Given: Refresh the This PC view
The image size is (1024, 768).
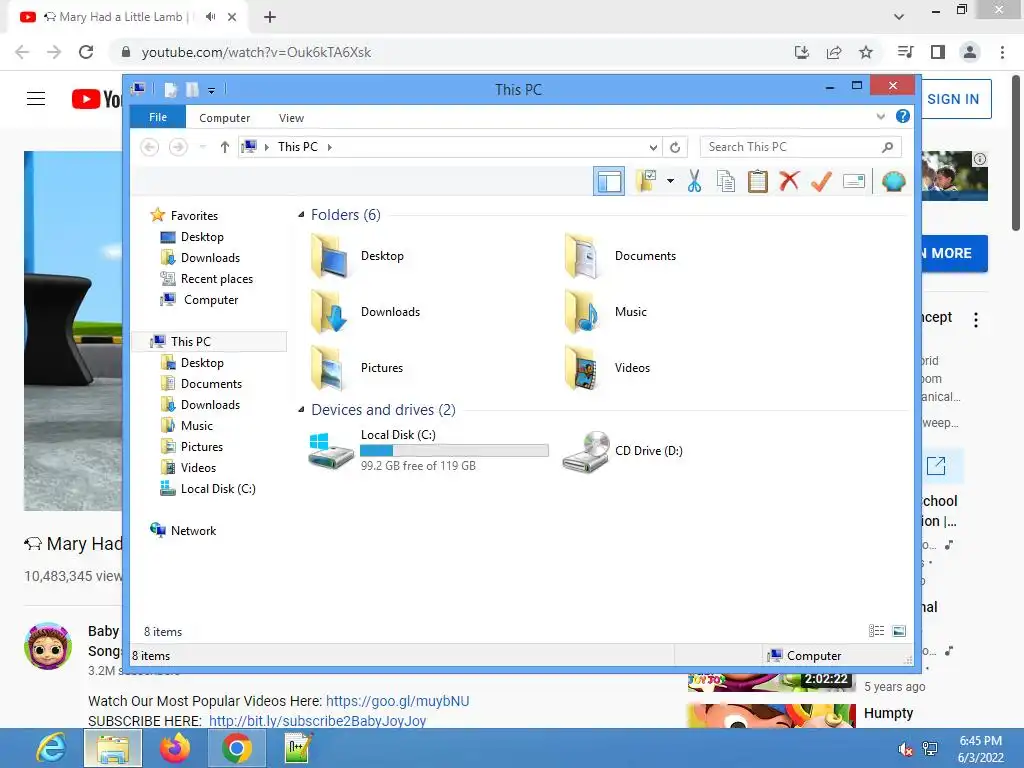Looking at the screenshot, I should coord(675,148).
